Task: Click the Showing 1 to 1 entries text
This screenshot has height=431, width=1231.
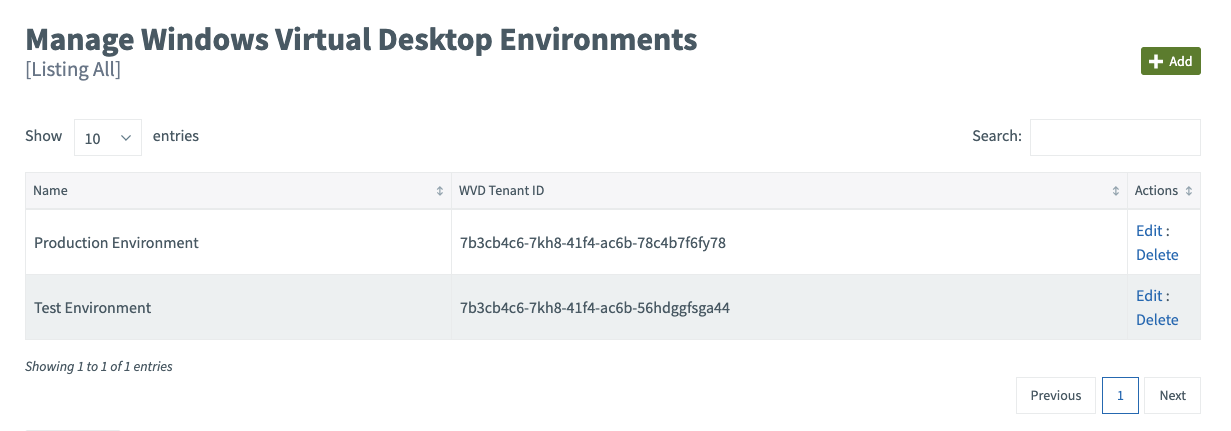Action: click(x=99, y=367)
